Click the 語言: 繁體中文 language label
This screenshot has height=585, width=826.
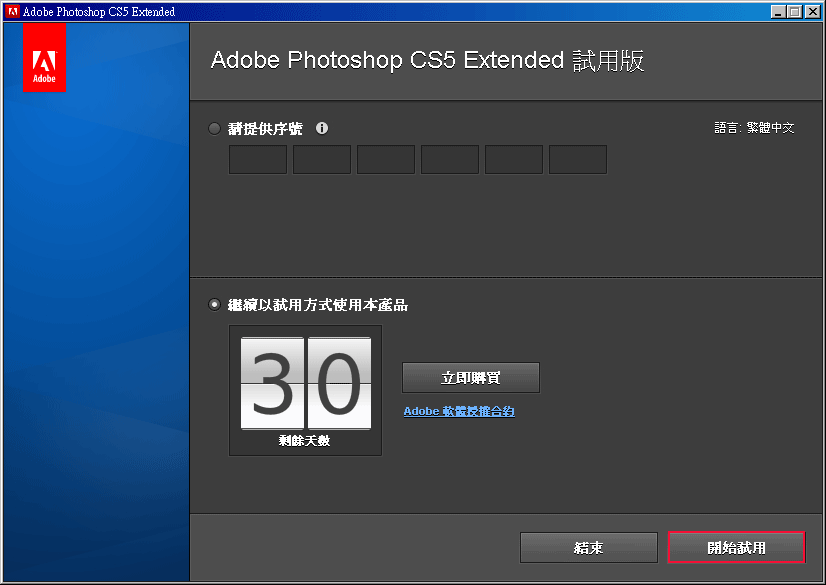[x=754, y=128]
